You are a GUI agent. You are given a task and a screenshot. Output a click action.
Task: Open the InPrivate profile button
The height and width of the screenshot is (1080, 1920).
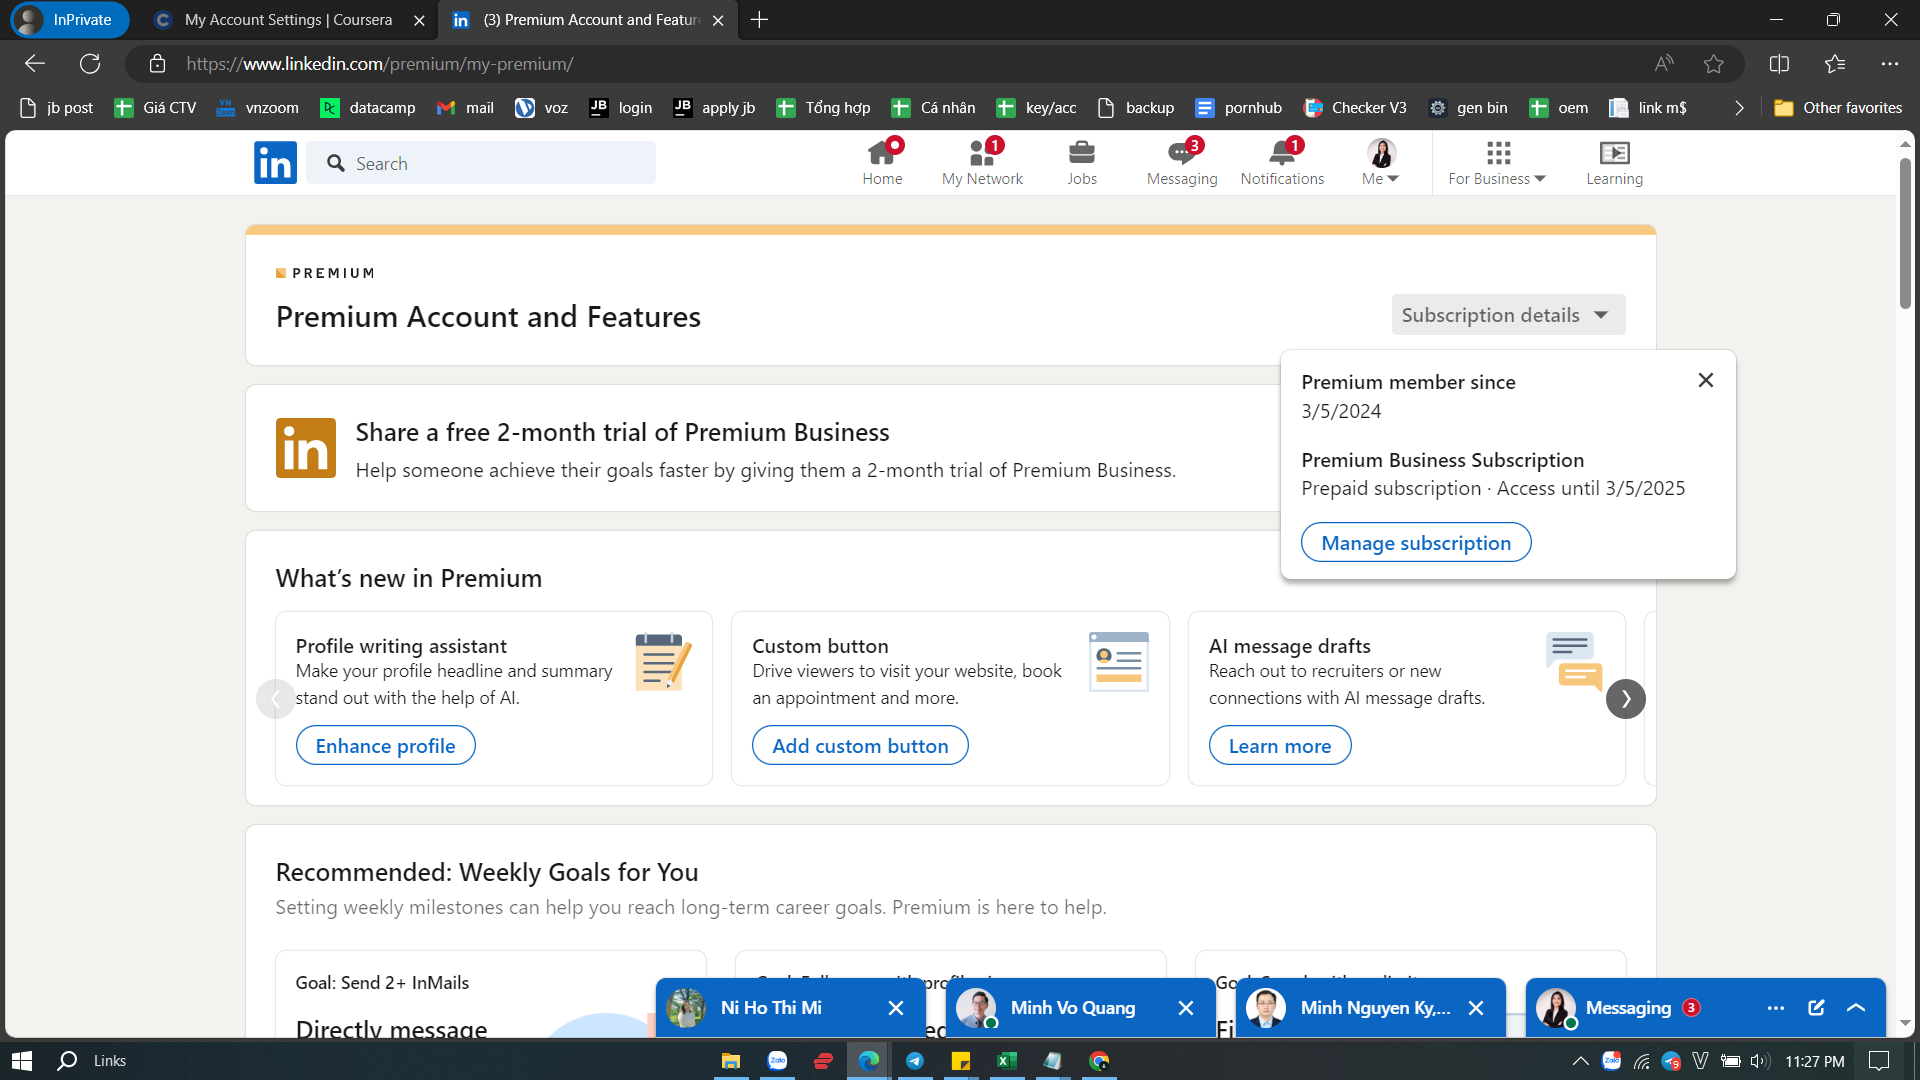(x=69, y=20)
